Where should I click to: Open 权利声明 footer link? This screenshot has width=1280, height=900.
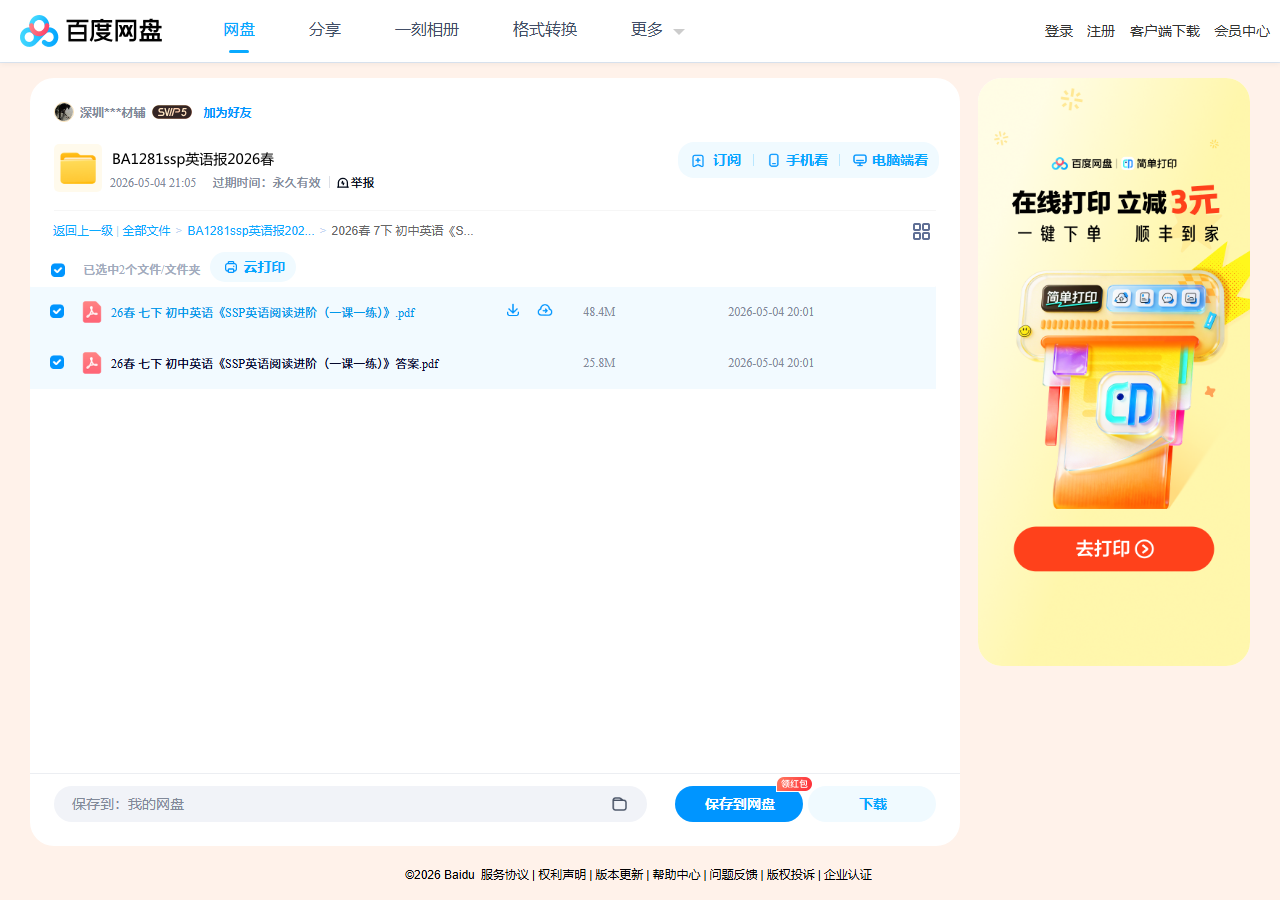tap(562, 875)
